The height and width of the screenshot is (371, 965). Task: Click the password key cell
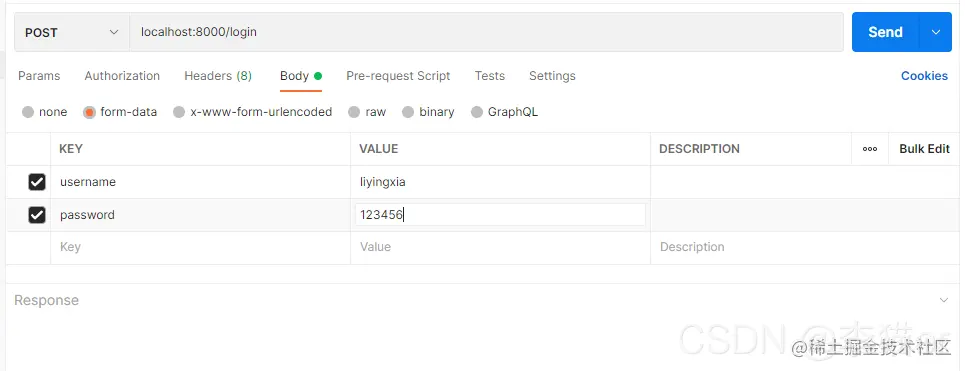201,215
